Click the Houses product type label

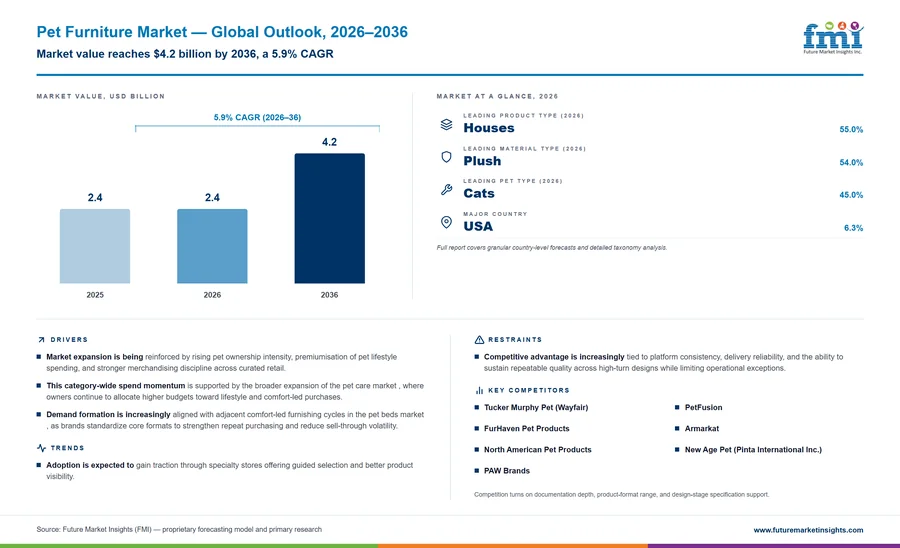pos(489,128)
